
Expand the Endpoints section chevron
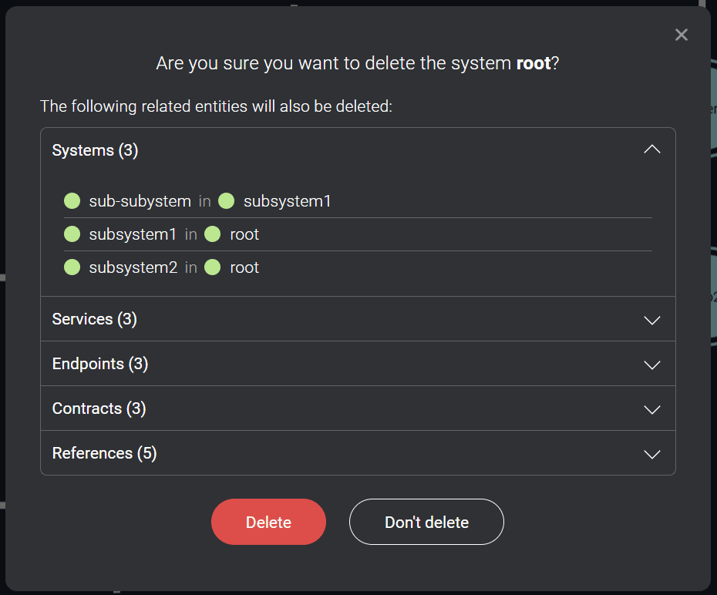pos(652,365)
